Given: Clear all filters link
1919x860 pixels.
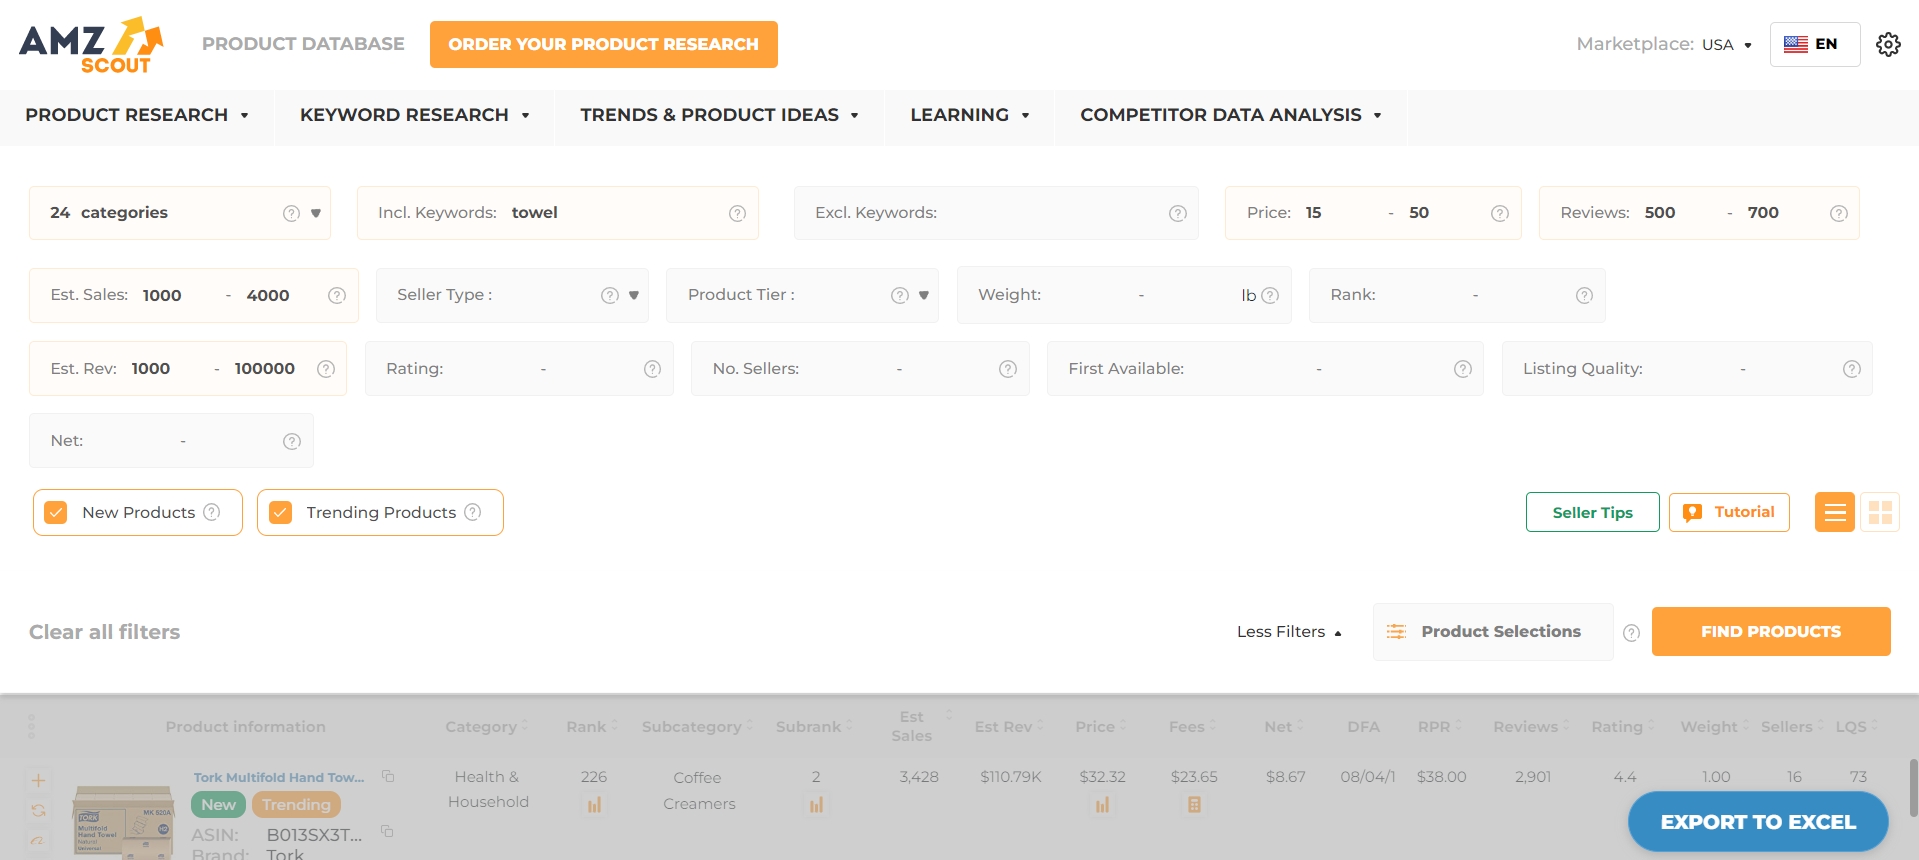Looking at the screenshot, I should tap(105, 632).
